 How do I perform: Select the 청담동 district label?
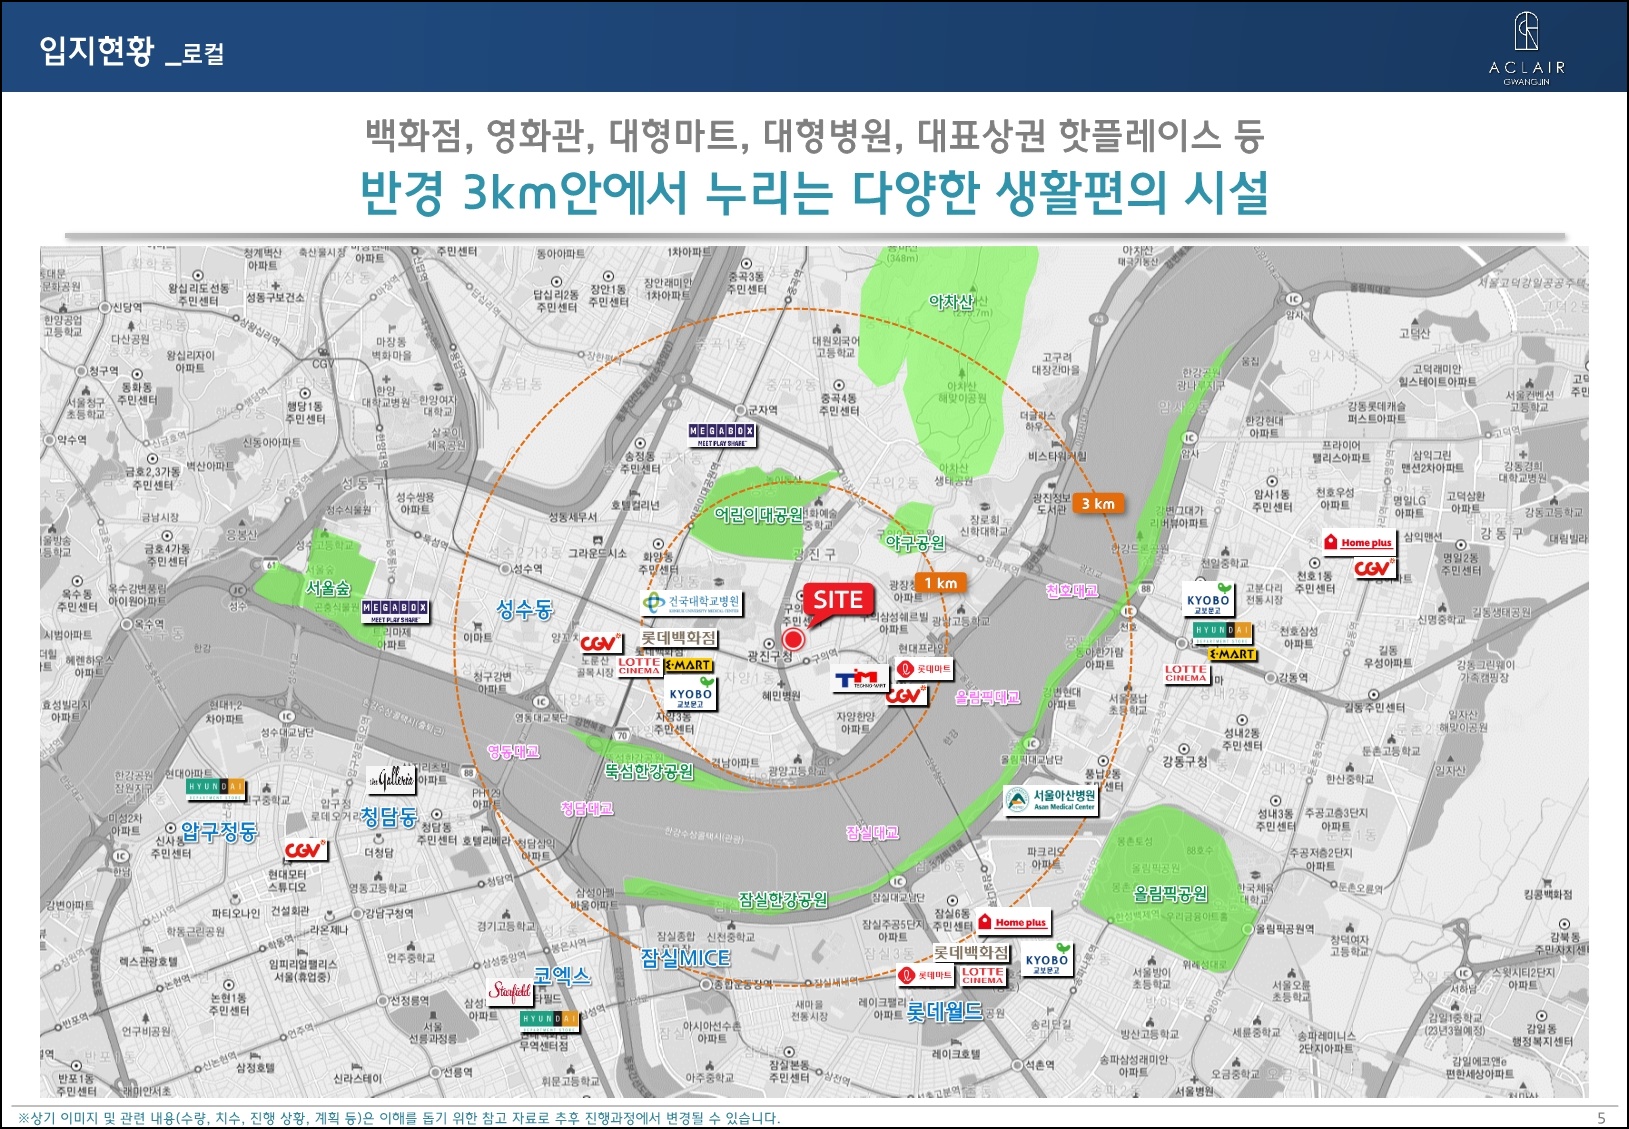point(388,817)
